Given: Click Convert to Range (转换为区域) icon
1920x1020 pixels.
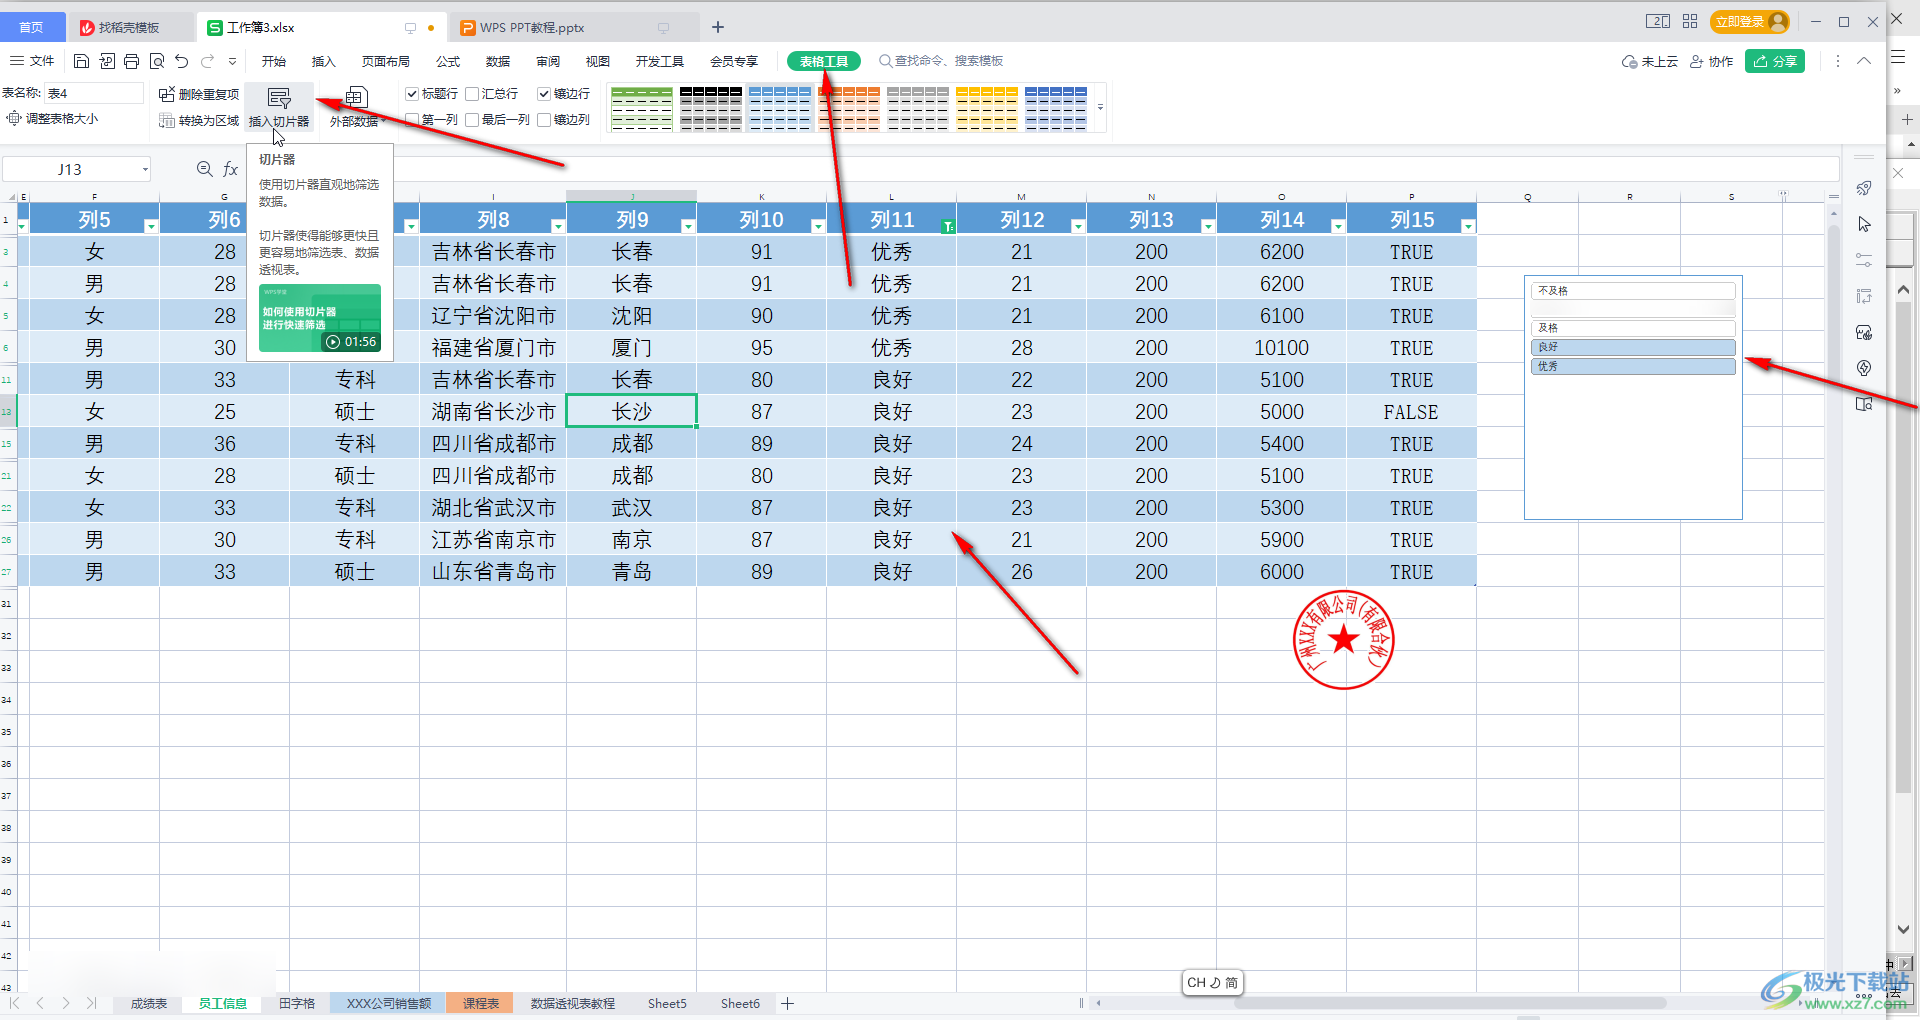Looking at the screenshot, I should (167, 121).
